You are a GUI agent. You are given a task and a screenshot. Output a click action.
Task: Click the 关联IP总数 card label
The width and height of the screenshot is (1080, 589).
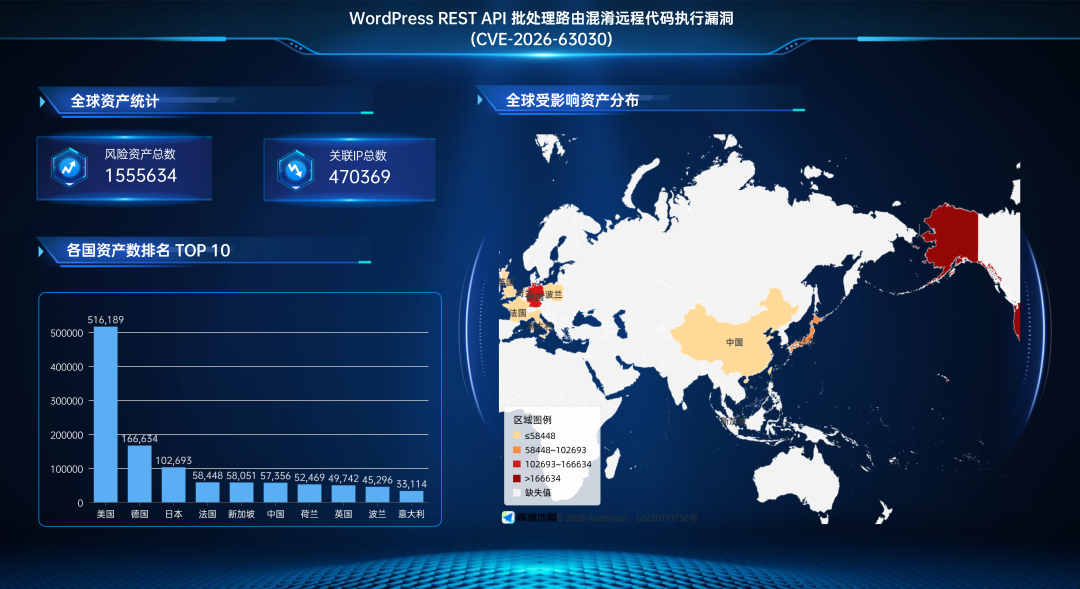357,156
